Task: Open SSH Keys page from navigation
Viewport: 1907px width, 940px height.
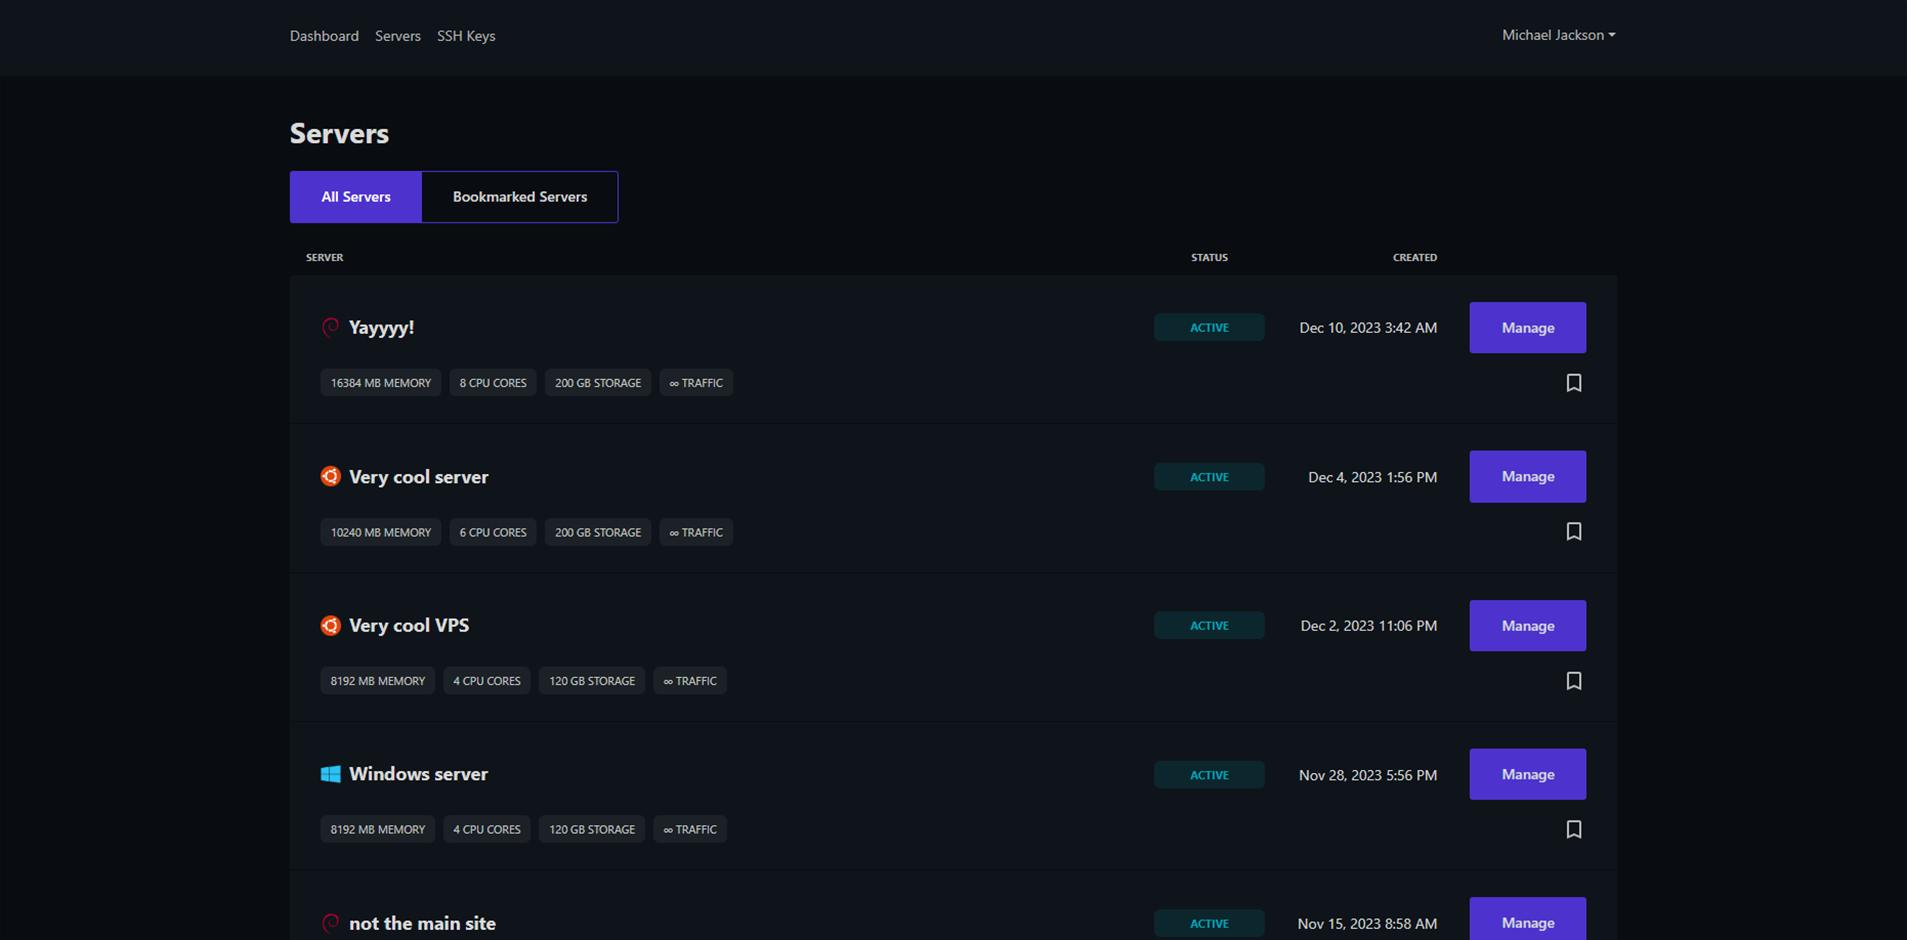Action: [x=466, y=36]
